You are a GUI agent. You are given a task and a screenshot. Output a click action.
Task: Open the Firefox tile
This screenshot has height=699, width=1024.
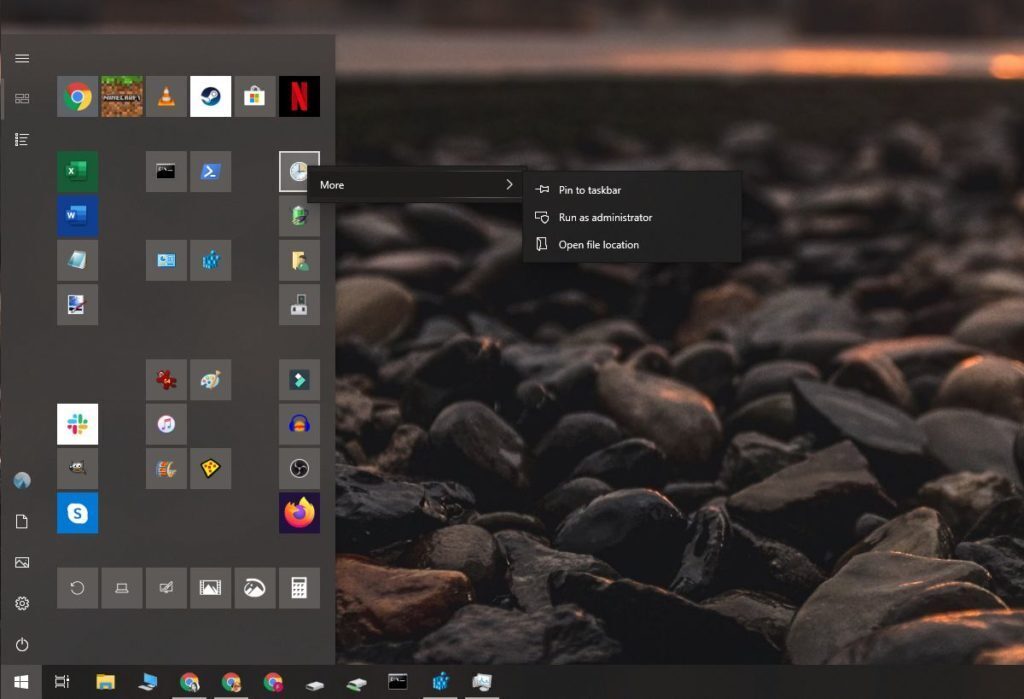(x=299, y=513)
